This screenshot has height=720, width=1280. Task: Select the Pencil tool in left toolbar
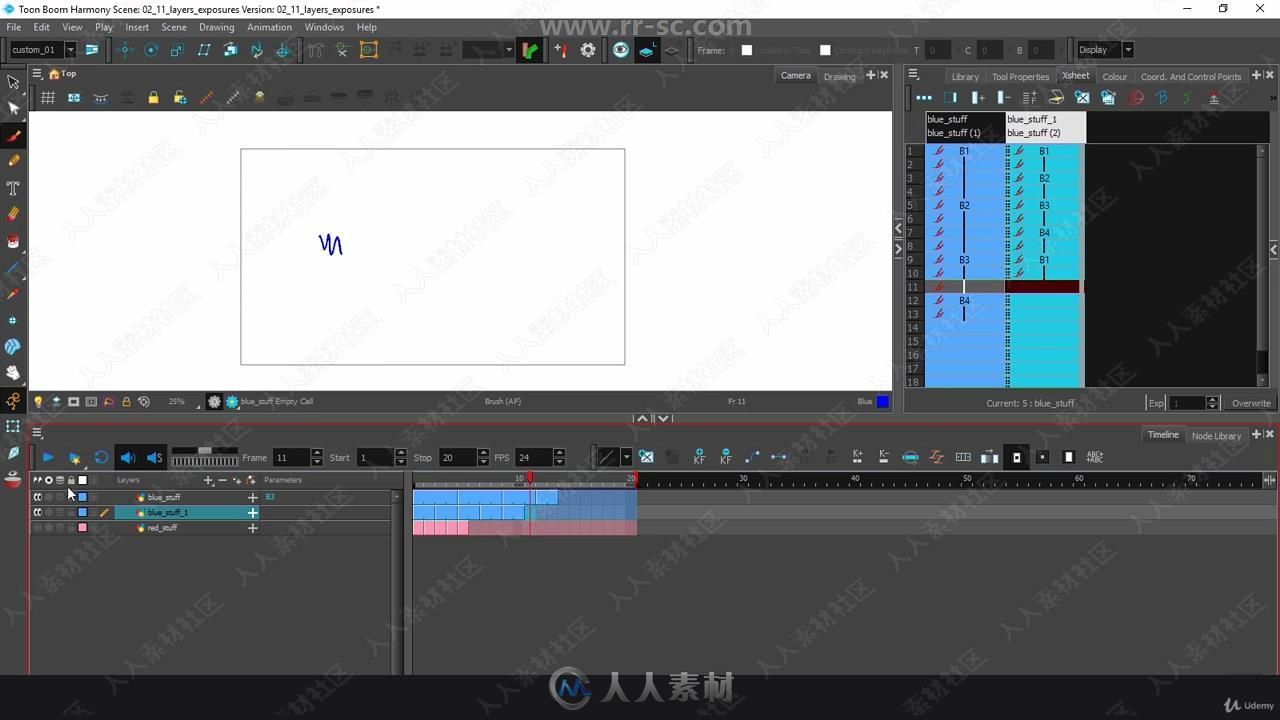tap(13, 161)
